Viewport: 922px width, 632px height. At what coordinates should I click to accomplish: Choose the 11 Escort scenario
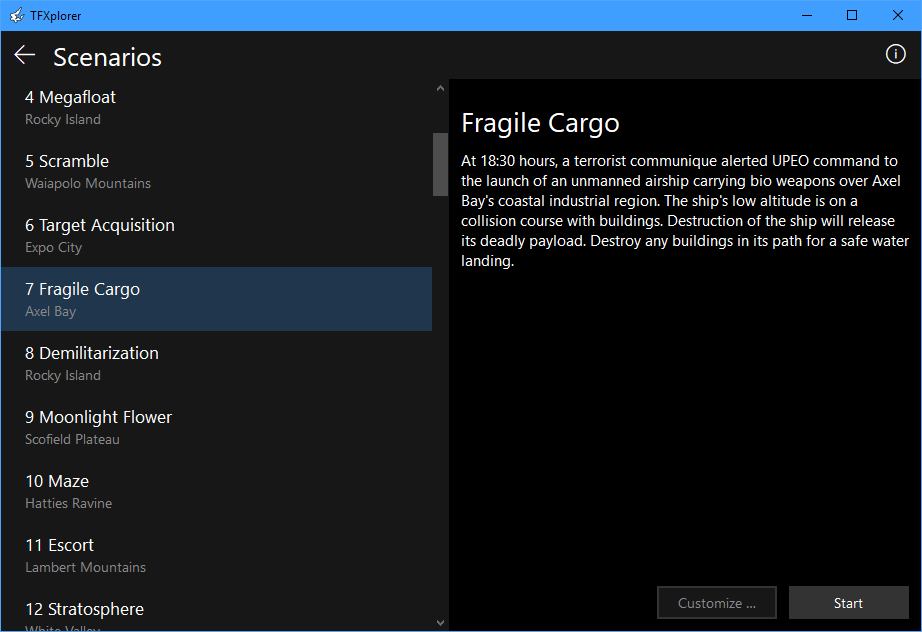(216, 555)
